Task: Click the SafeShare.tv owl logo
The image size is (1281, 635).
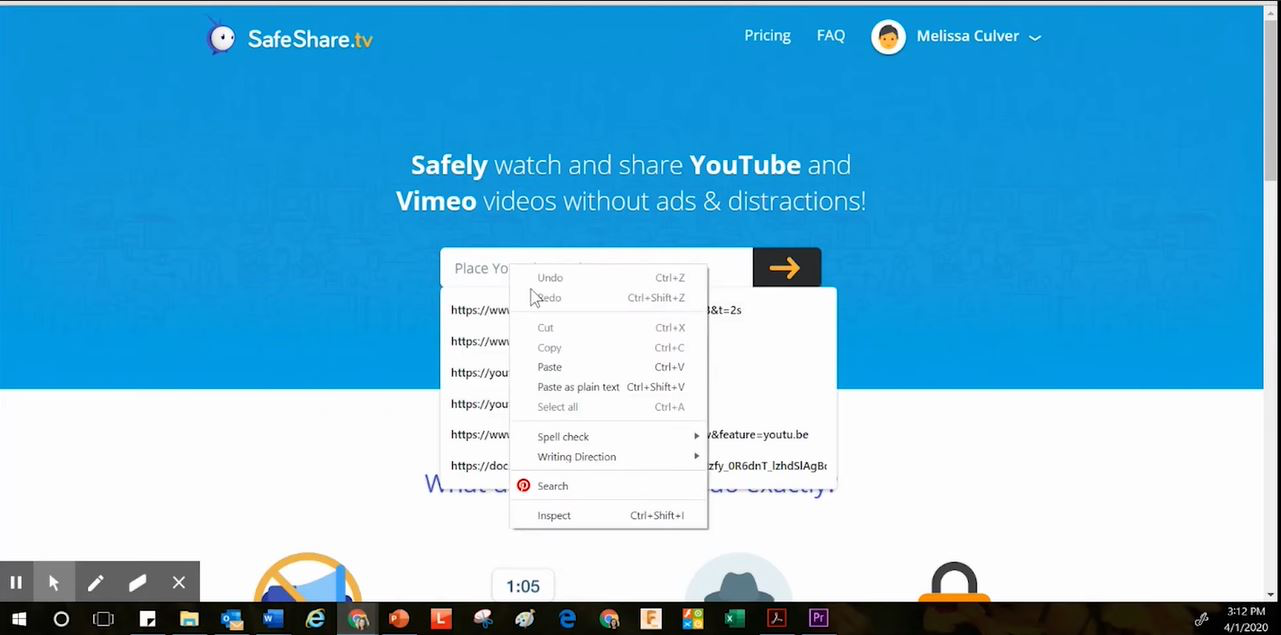Action: (x=223, y=37)
